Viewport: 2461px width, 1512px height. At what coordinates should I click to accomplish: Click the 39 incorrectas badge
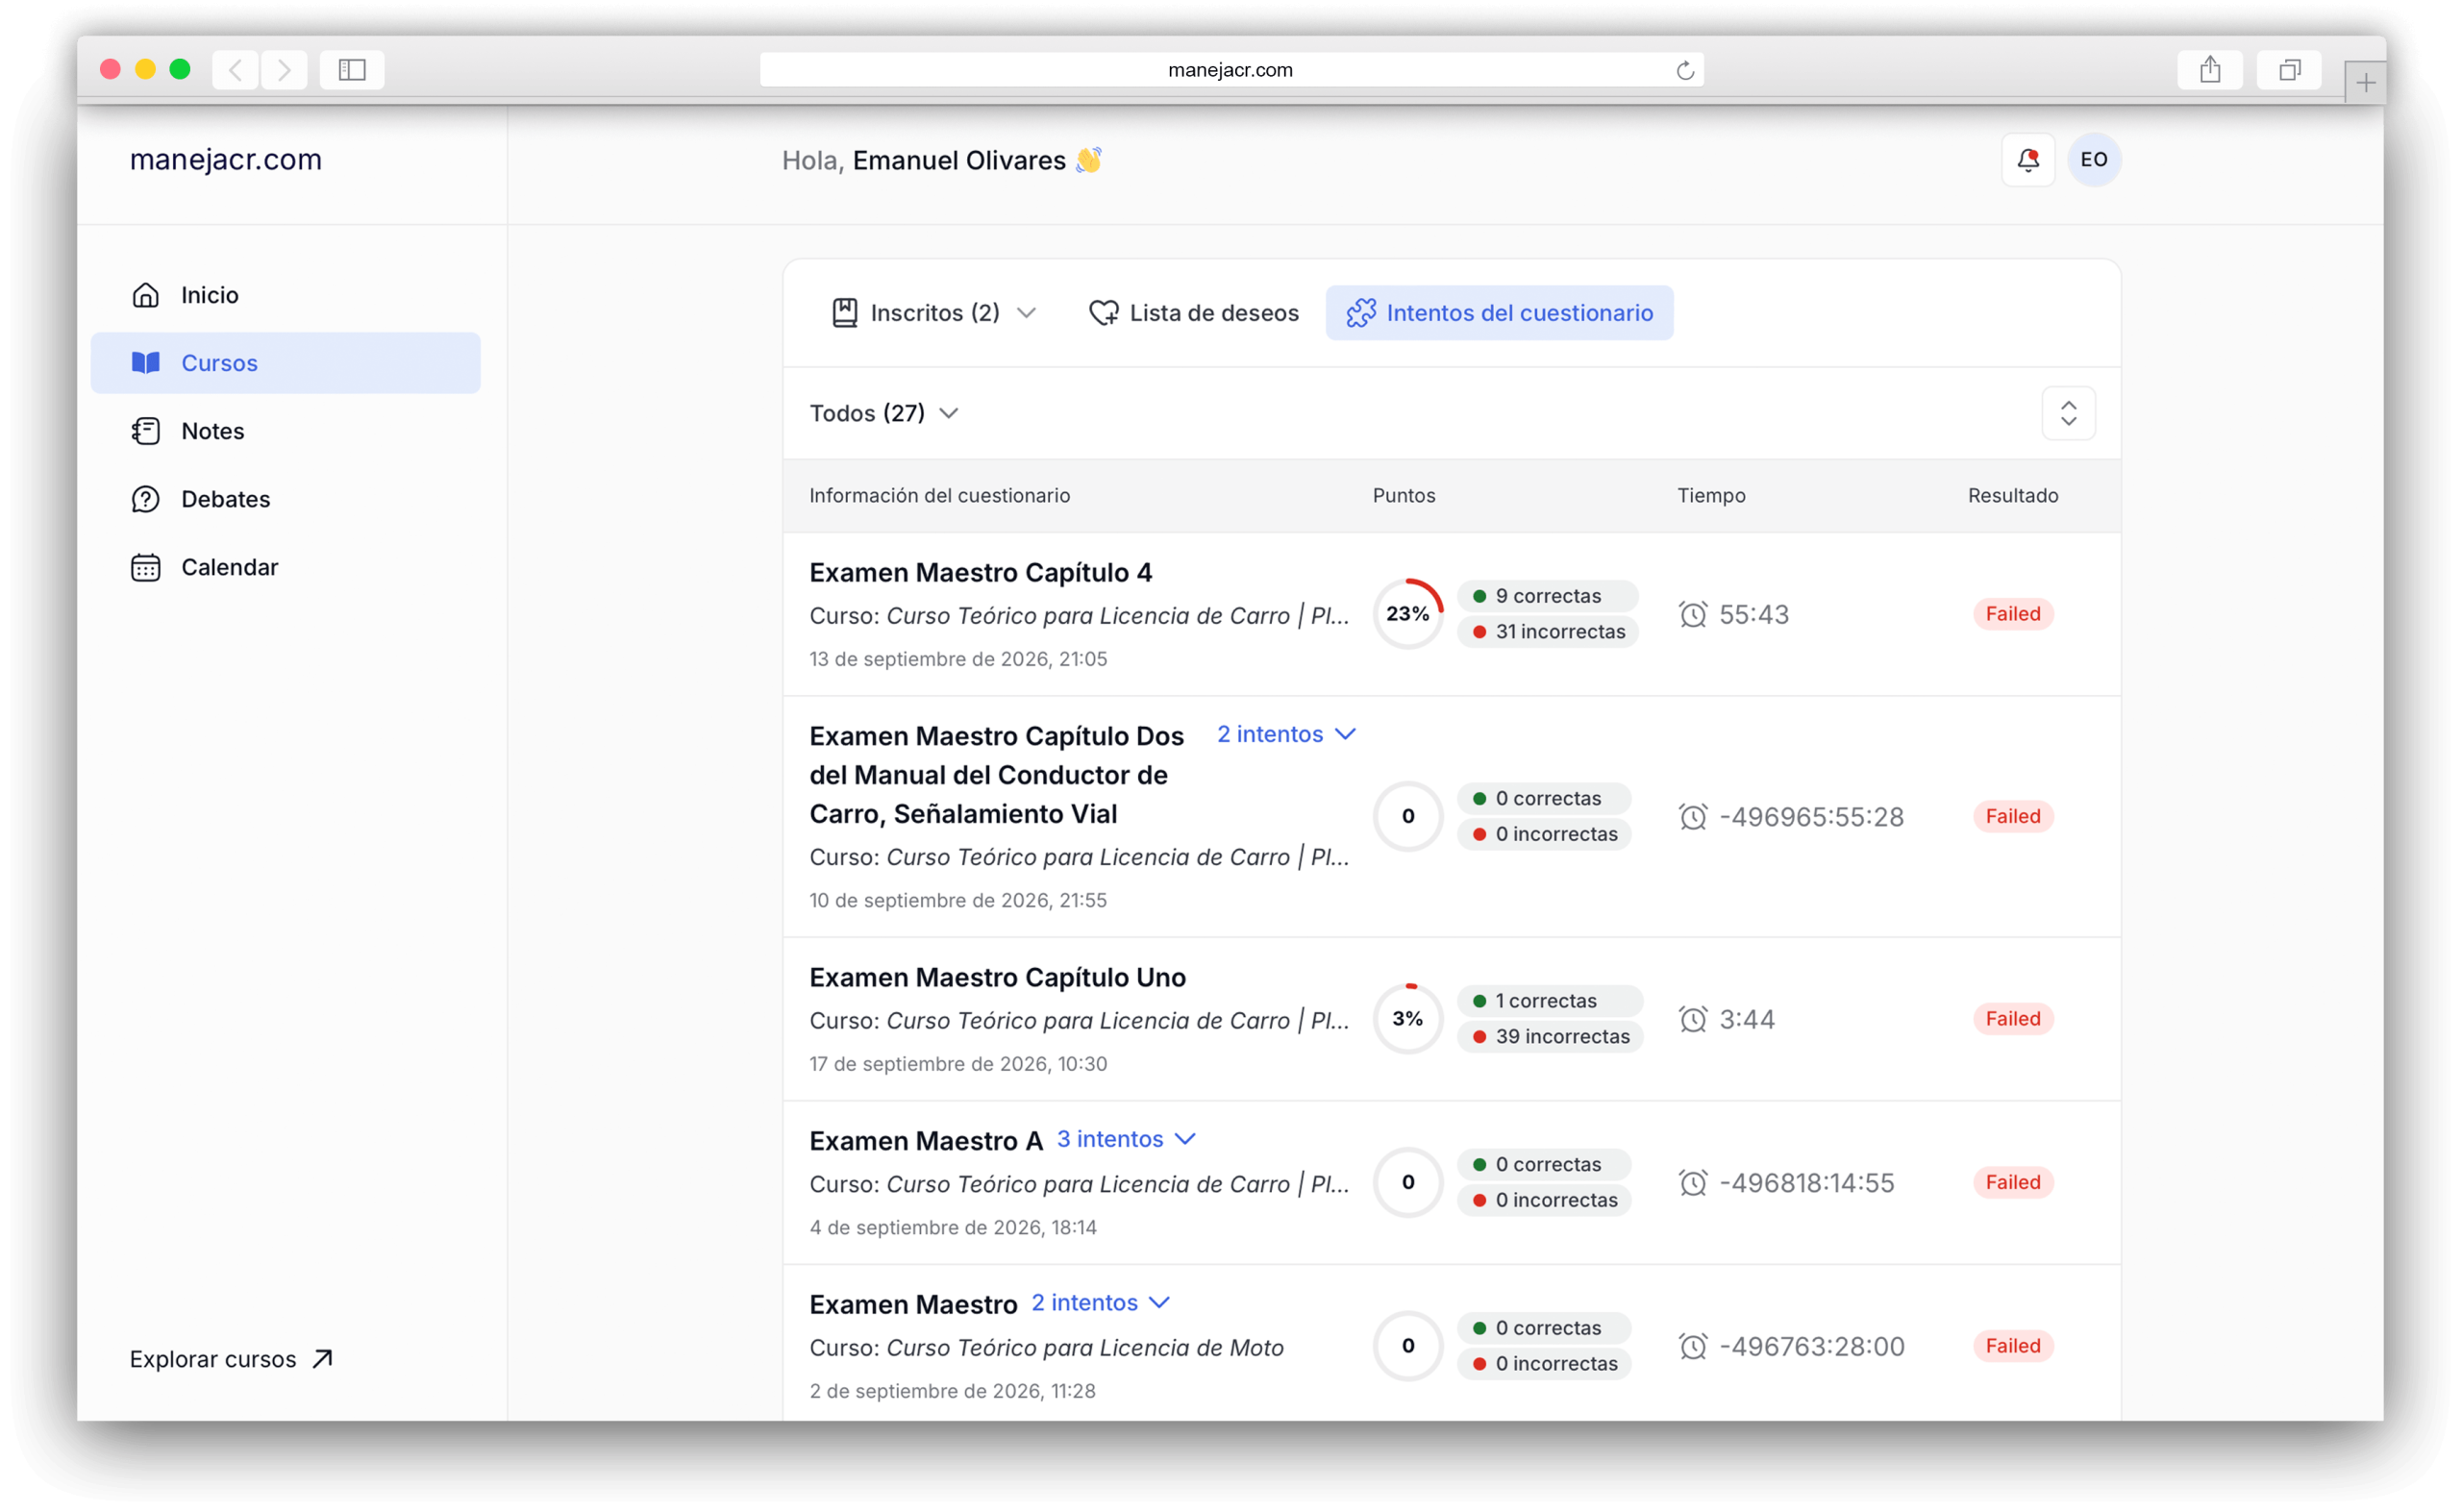pos(1550,1037)
